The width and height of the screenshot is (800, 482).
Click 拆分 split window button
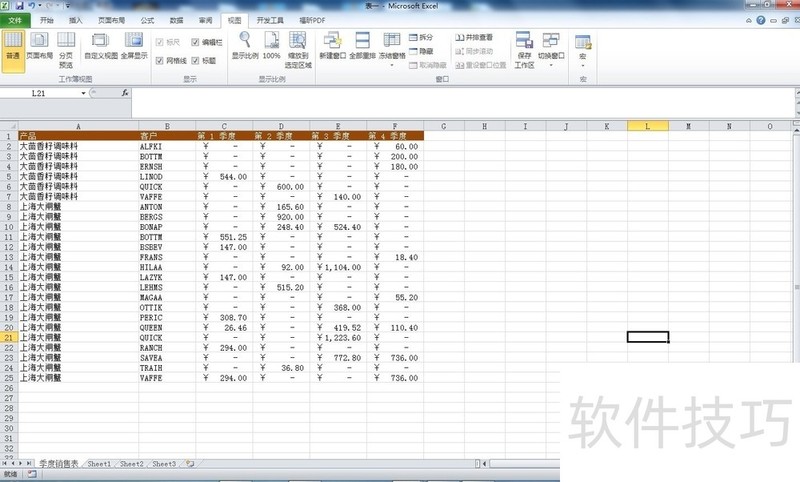[x=421, y=37]
